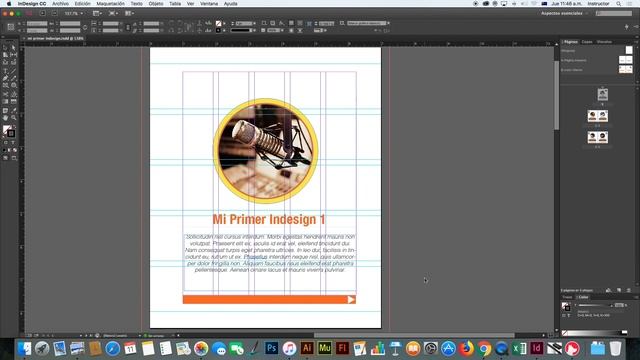Open Google Chrome from the Dock
The width and height of the screenshot is (640, 360).
coord(484,349)
